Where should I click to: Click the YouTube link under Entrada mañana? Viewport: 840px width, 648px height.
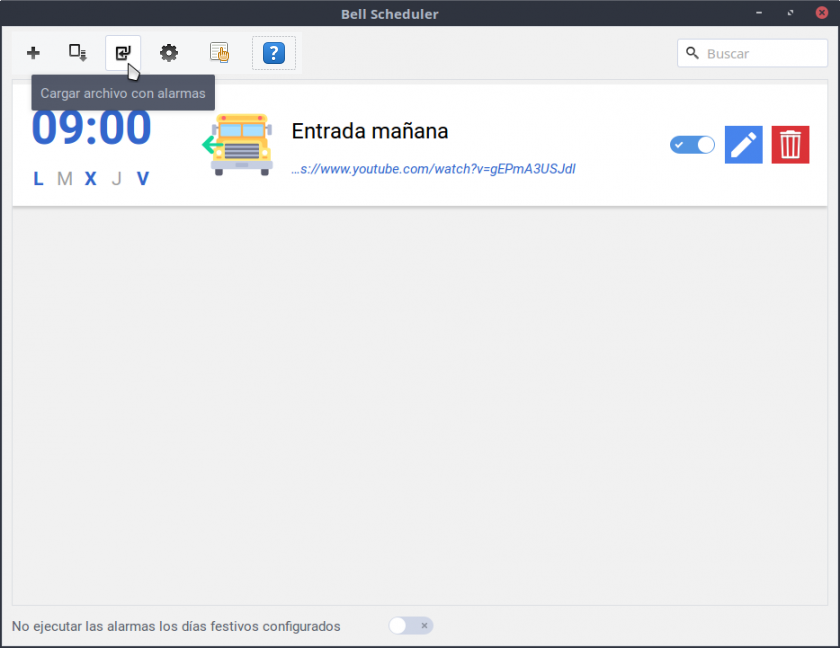(433, 169)
